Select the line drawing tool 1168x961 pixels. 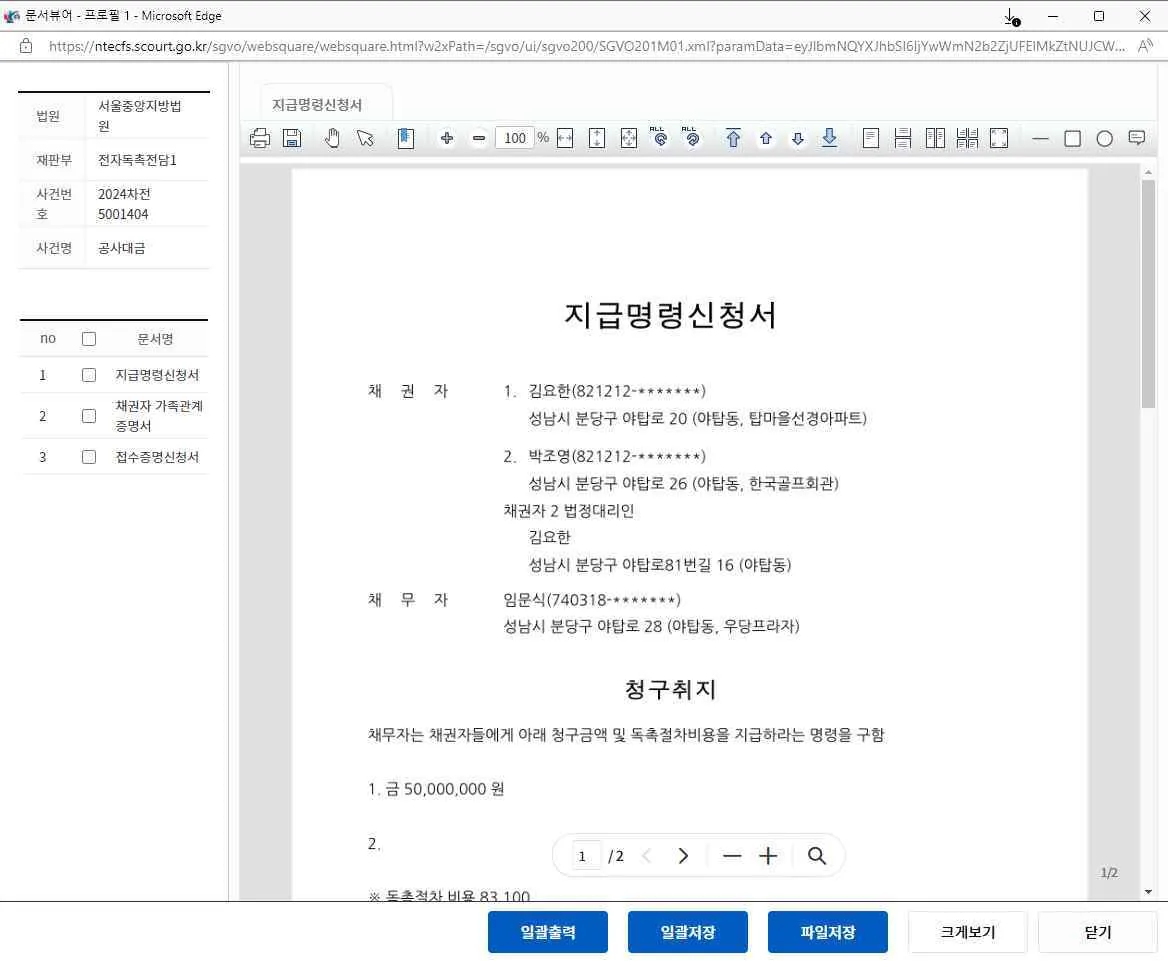(x=1041, y=139)
